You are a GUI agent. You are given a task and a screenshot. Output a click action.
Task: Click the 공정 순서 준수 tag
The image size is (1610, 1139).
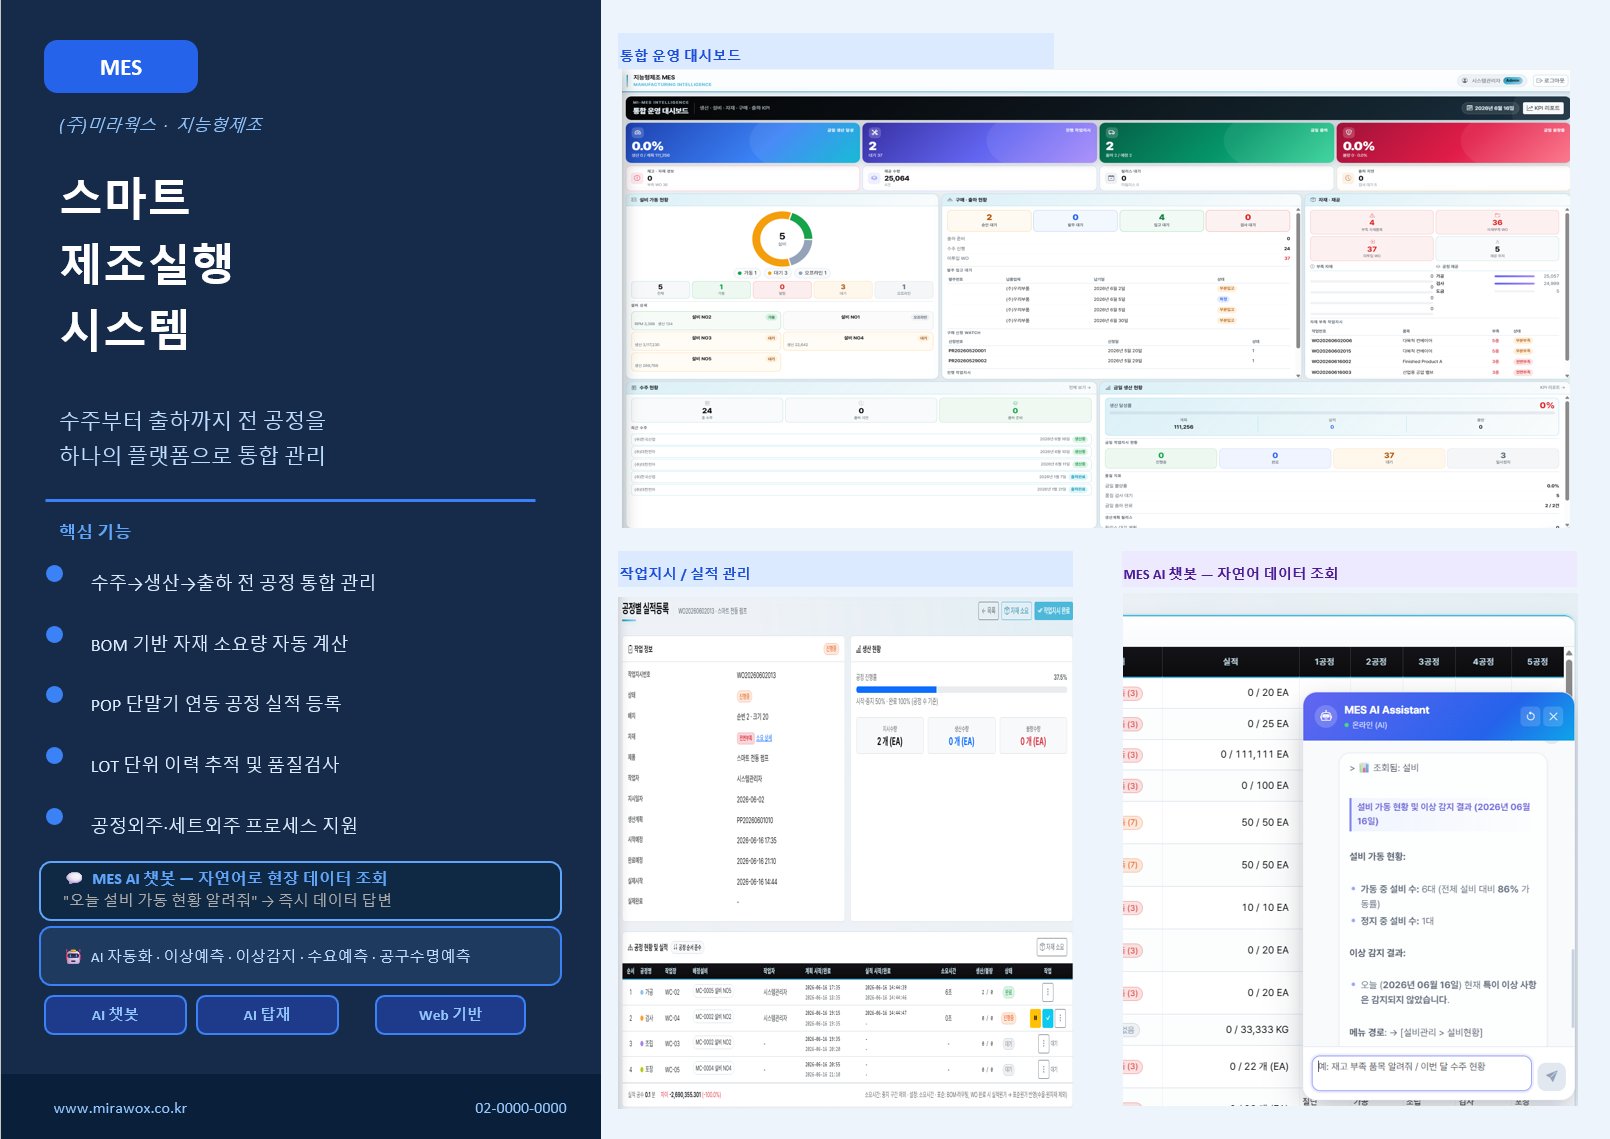687,947
